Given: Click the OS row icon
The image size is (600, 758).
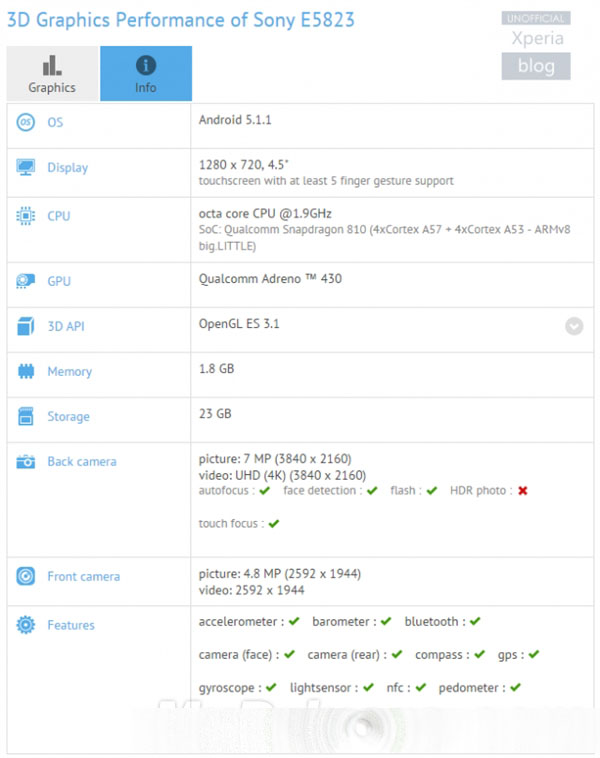Looking at the screenshot, I should 26,122.
